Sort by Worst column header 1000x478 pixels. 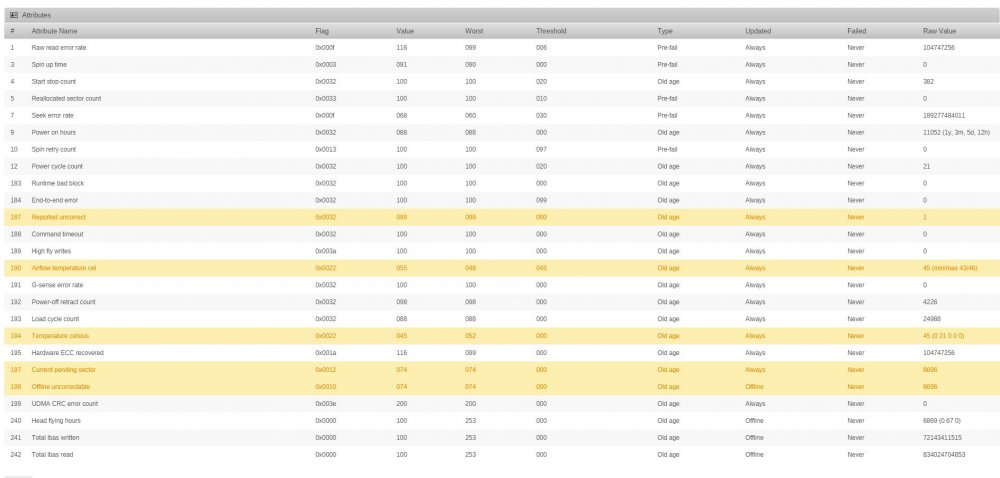pyautogui.click(x=474, y=31)
